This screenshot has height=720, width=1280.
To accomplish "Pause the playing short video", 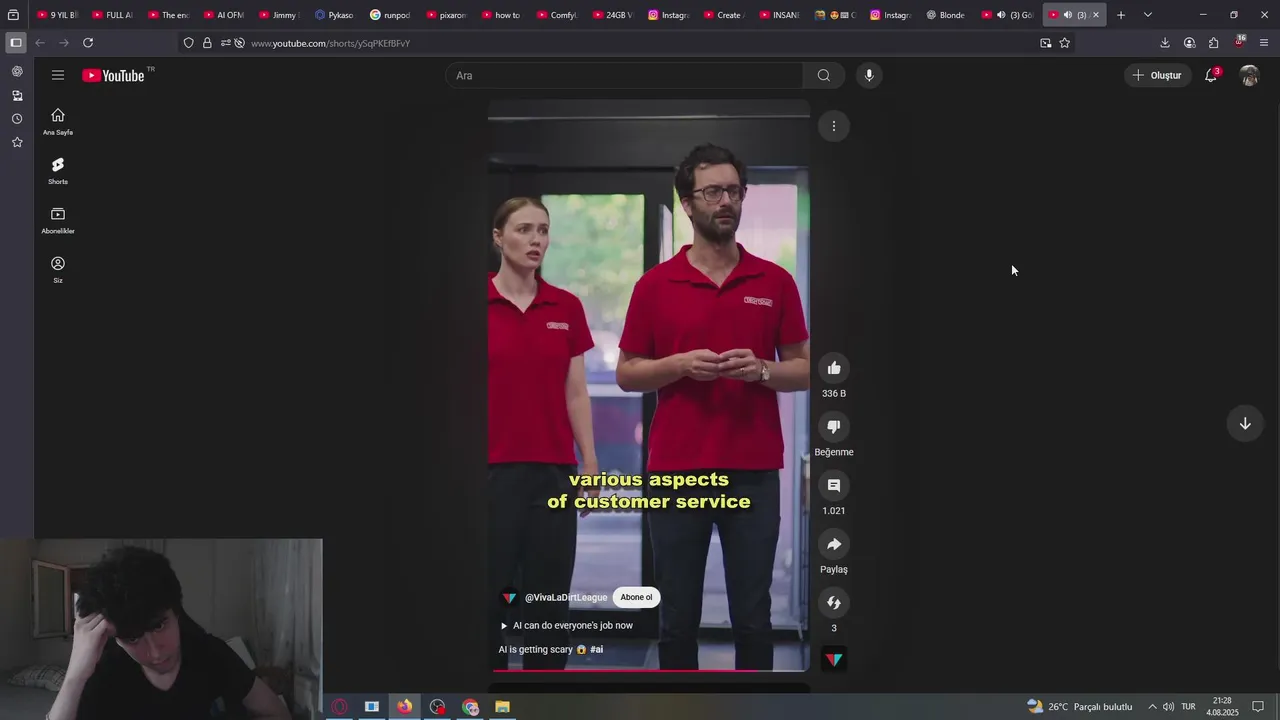I will coord(649,385).
